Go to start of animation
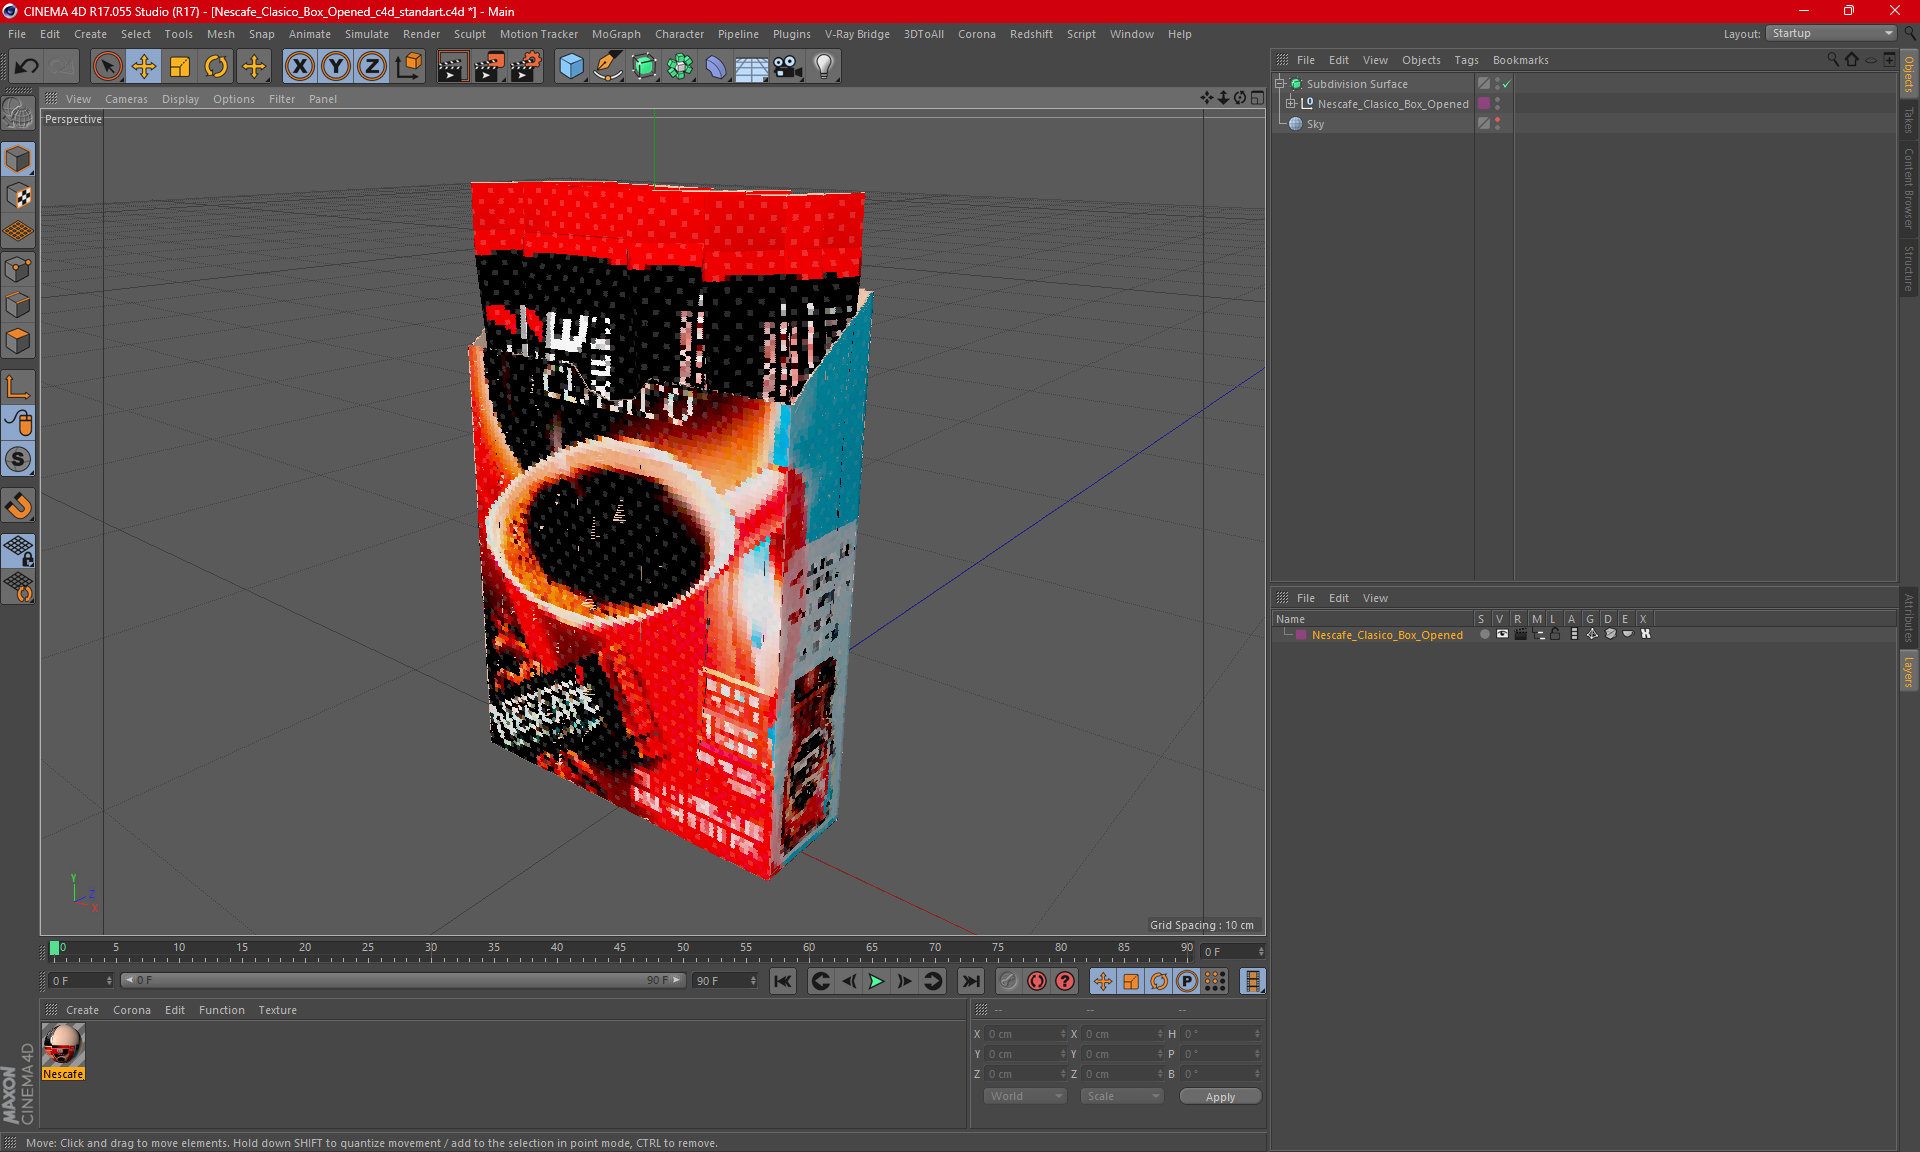The image size is (1920, 1152). [783, 981]
